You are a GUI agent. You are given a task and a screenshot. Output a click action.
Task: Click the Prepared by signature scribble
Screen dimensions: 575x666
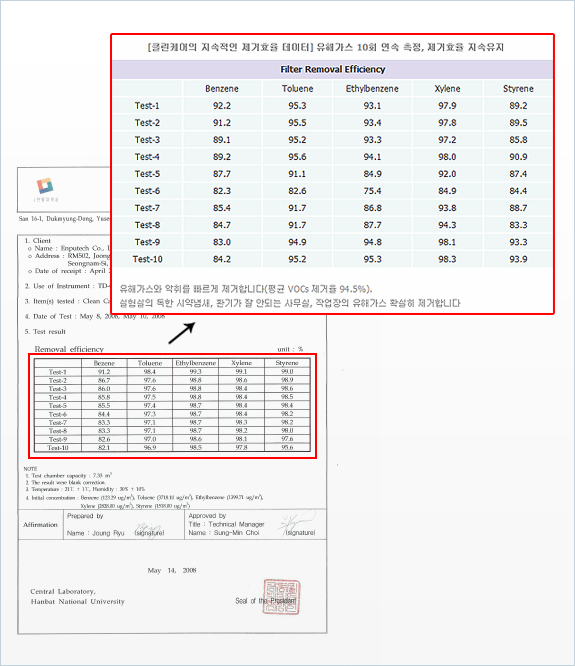pos(149,529)
